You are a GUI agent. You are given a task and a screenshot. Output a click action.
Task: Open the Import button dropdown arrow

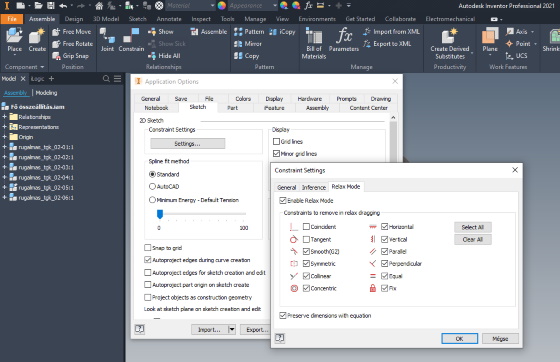point(232,330)
